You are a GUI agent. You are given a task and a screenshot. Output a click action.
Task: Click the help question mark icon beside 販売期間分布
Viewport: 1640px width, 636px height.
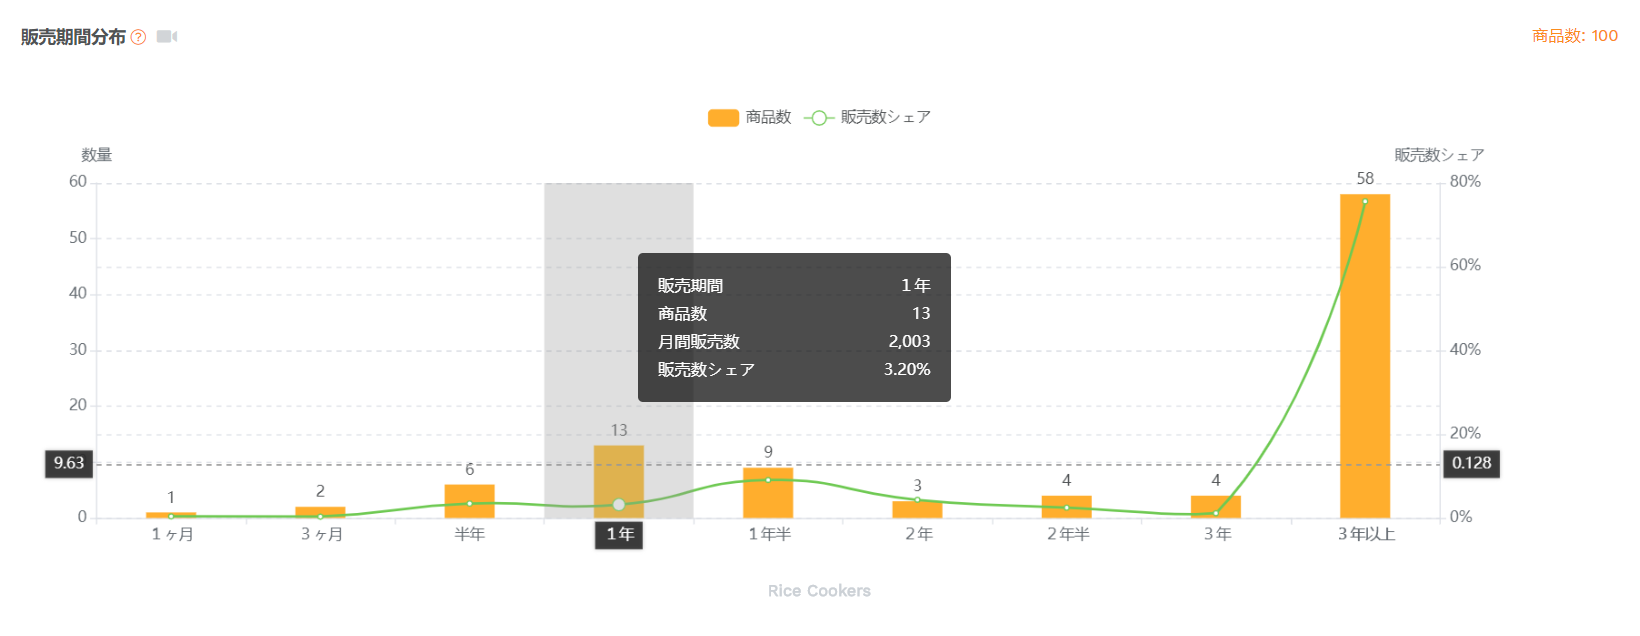click(138, 37)
